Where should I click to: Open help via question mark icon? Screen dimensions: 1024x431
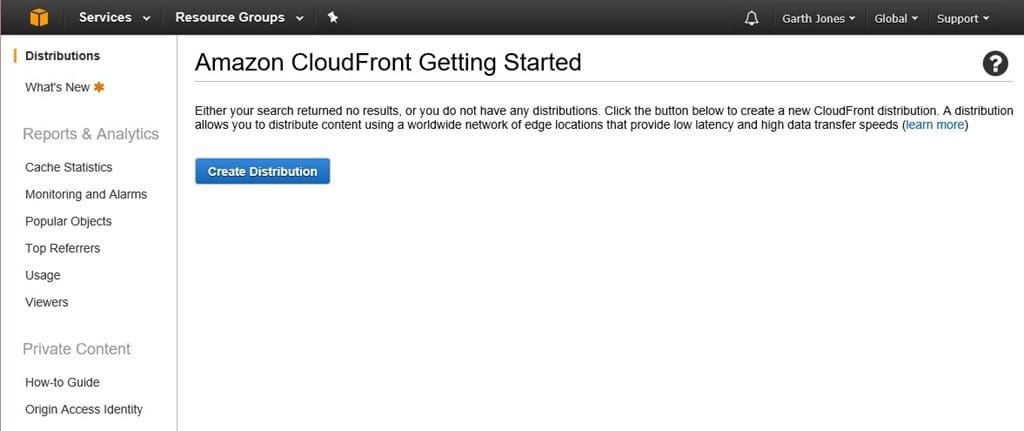pyautogui.click(x=995, y=63)
